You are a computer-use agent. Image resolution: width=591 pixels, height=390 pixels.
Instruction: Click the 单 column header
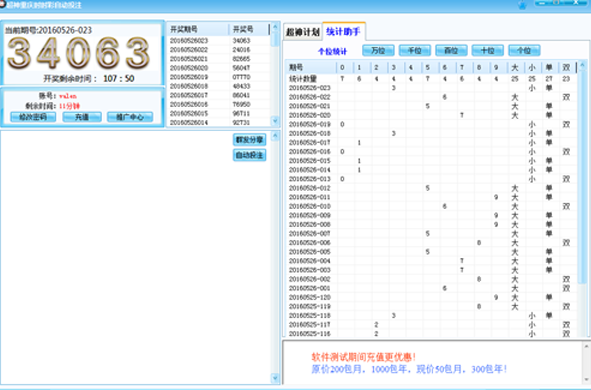549,67
